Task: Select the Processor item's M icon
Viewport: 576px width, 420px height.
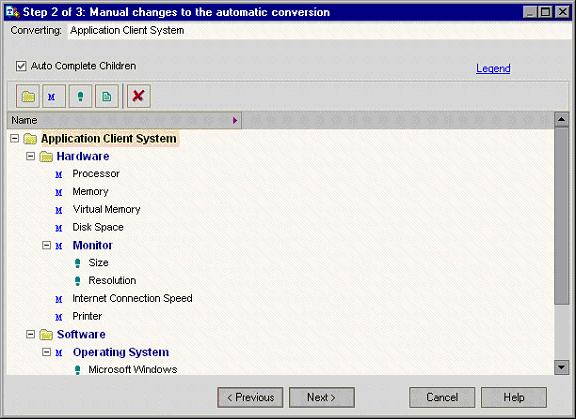Action: coord(59,174)
